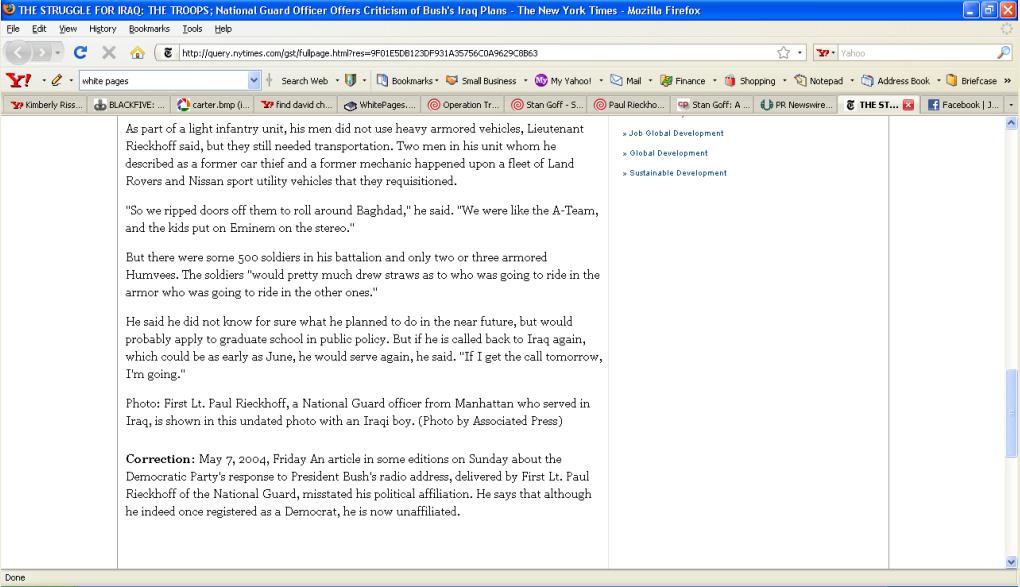
Task: Switch to the WhitePages tab
Action: [x=378, y=105]
